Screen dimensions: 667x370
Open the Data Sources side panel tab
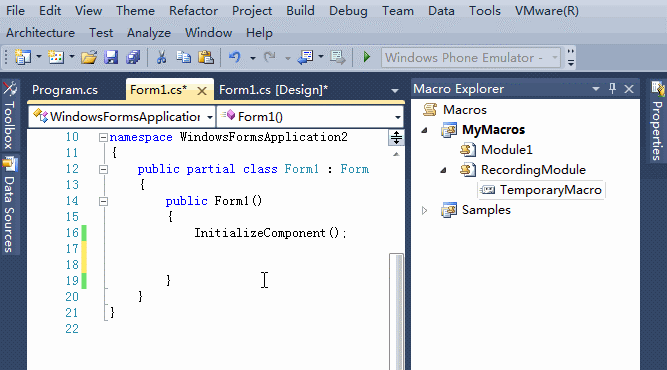[x=9, y=205]
